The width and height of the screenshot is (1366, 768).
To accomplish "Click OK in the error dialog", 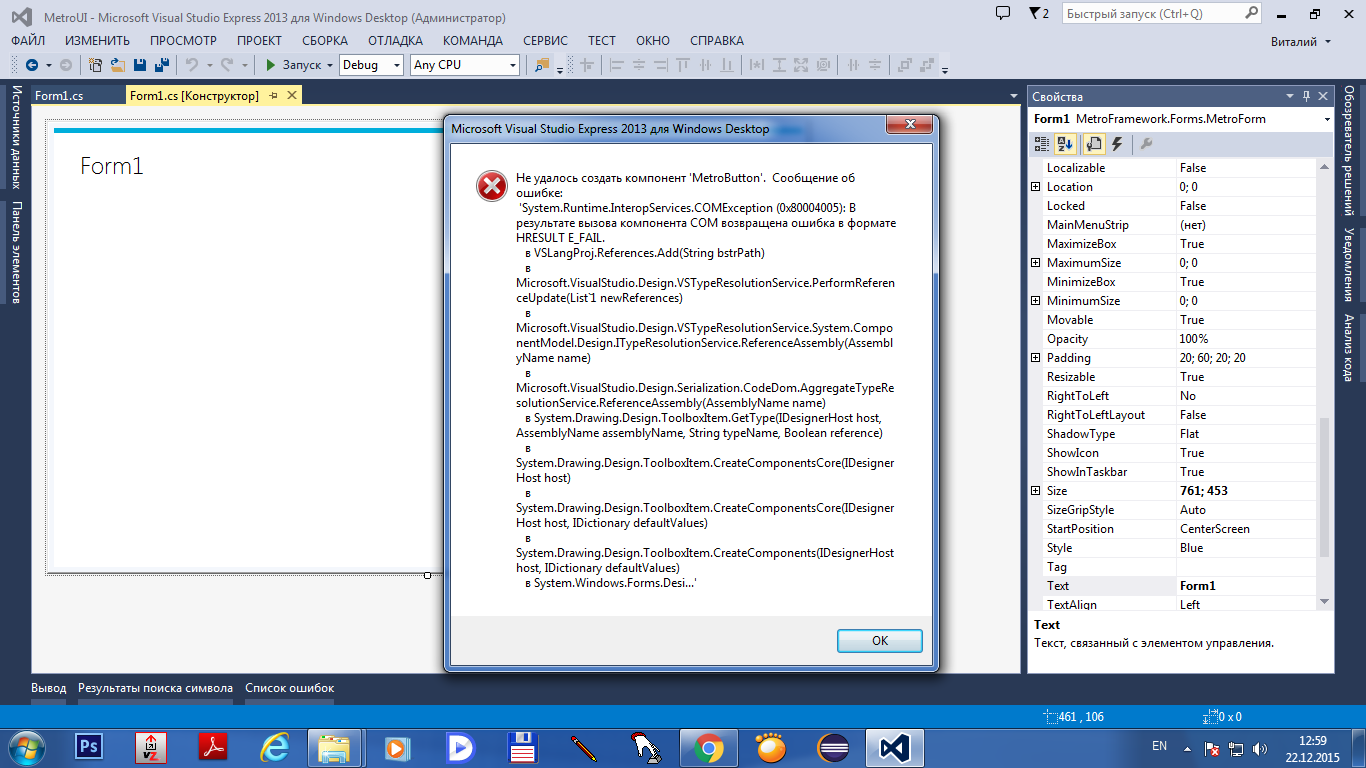I will click(880, 641).
